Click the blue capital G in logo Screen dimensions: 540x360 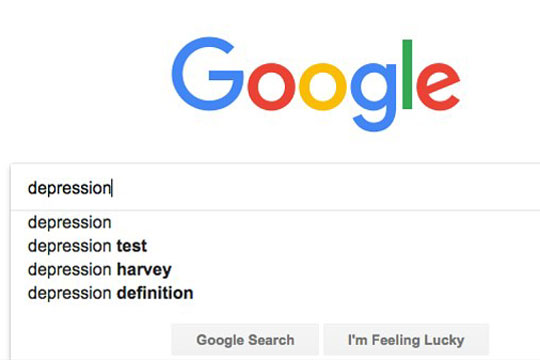[208, 74]
